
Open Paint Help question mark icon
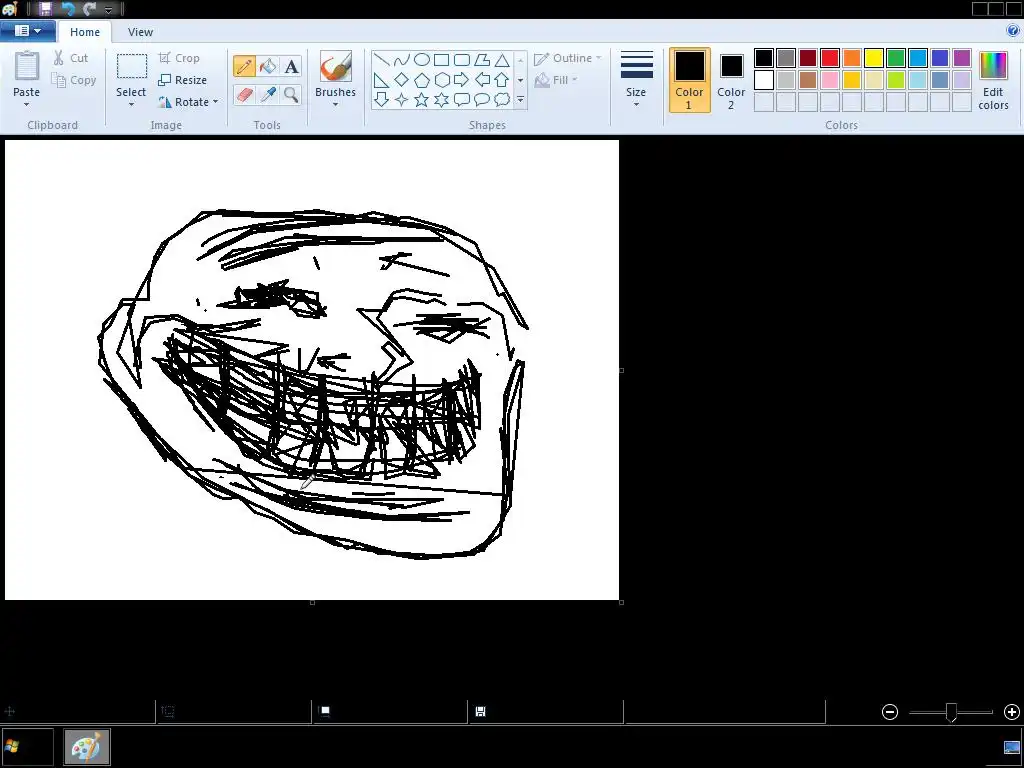[1013, 30]
